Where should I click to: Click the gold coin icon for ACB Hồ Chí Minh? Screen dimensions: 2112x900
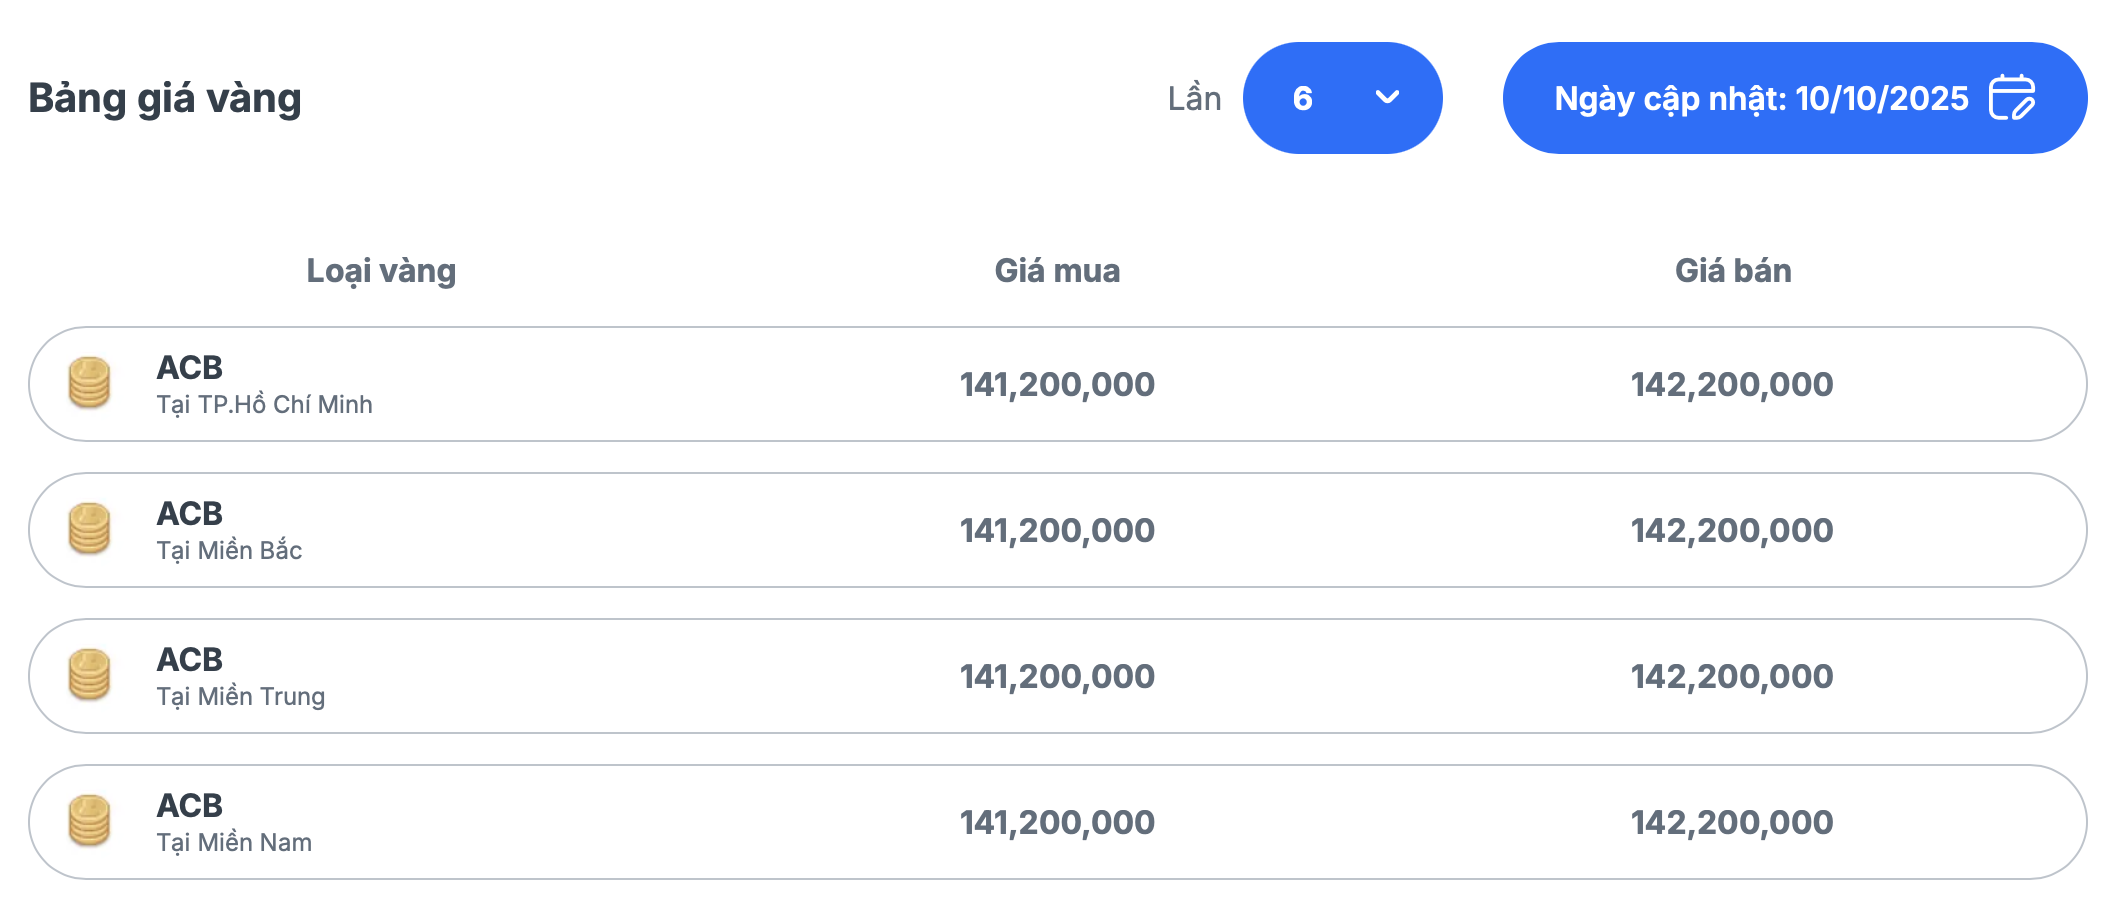tap(89, 383)
